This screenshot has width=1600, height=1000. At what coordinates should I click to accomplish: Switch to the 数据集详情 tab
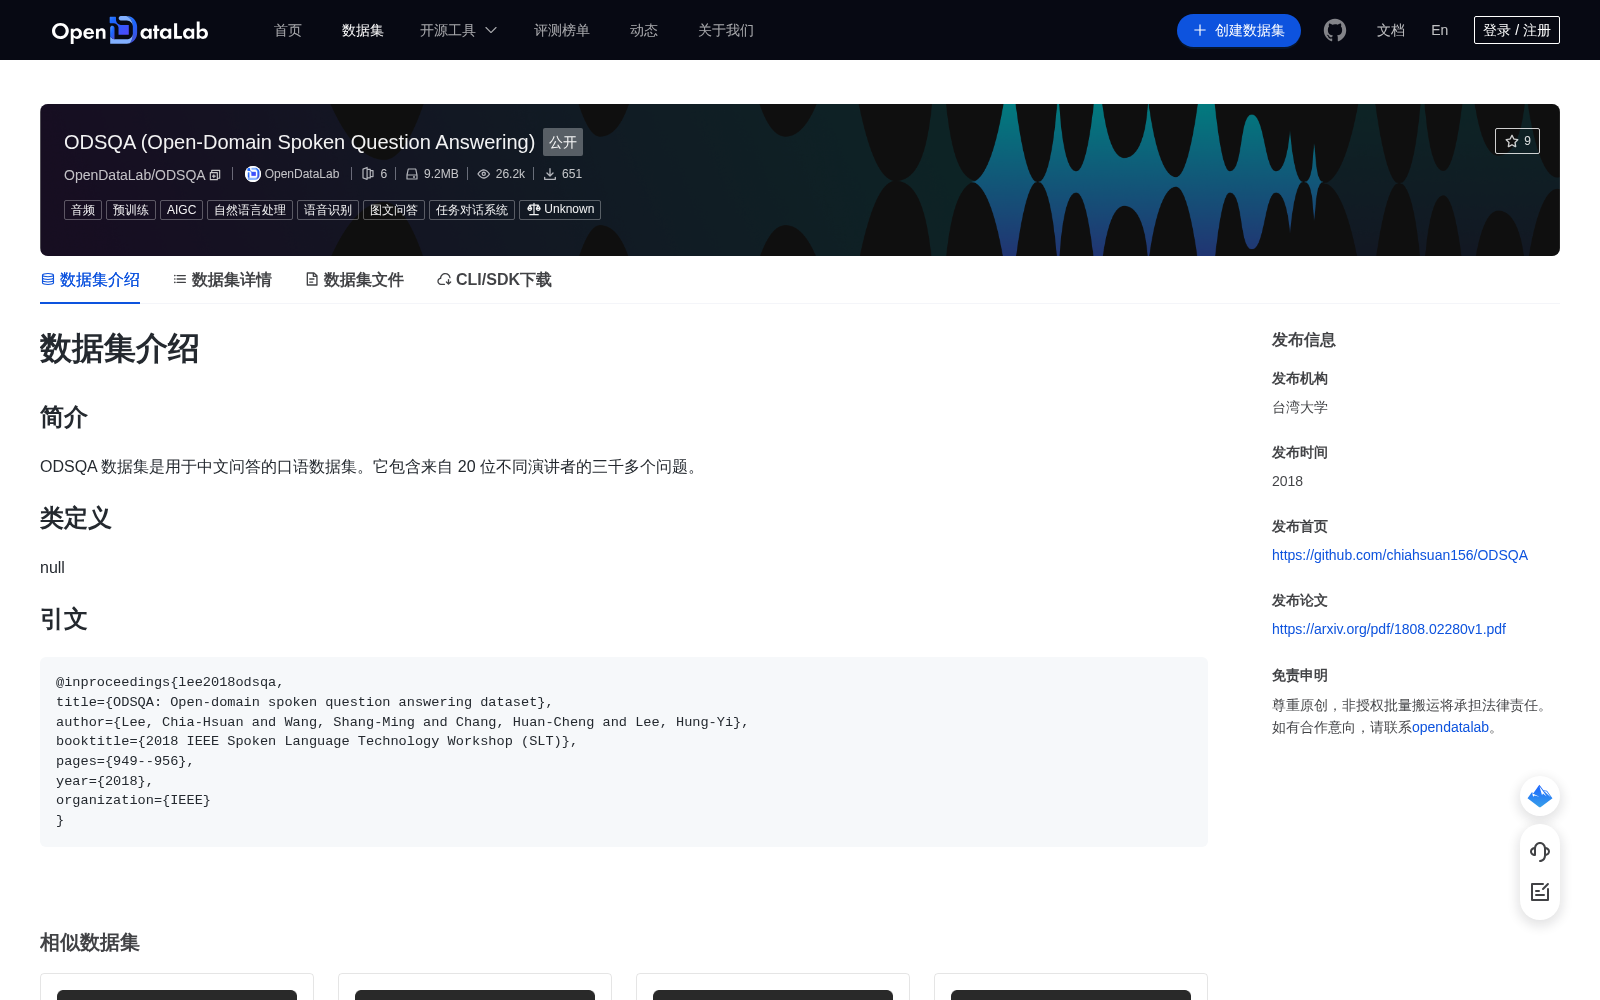point(222,280)
